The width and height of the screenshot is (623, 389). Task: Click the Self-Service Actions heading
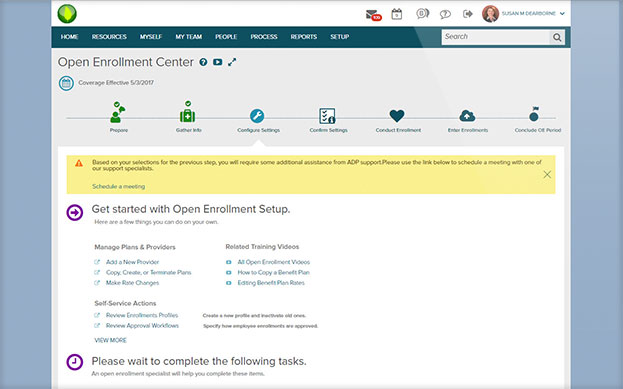click(125, 304)
